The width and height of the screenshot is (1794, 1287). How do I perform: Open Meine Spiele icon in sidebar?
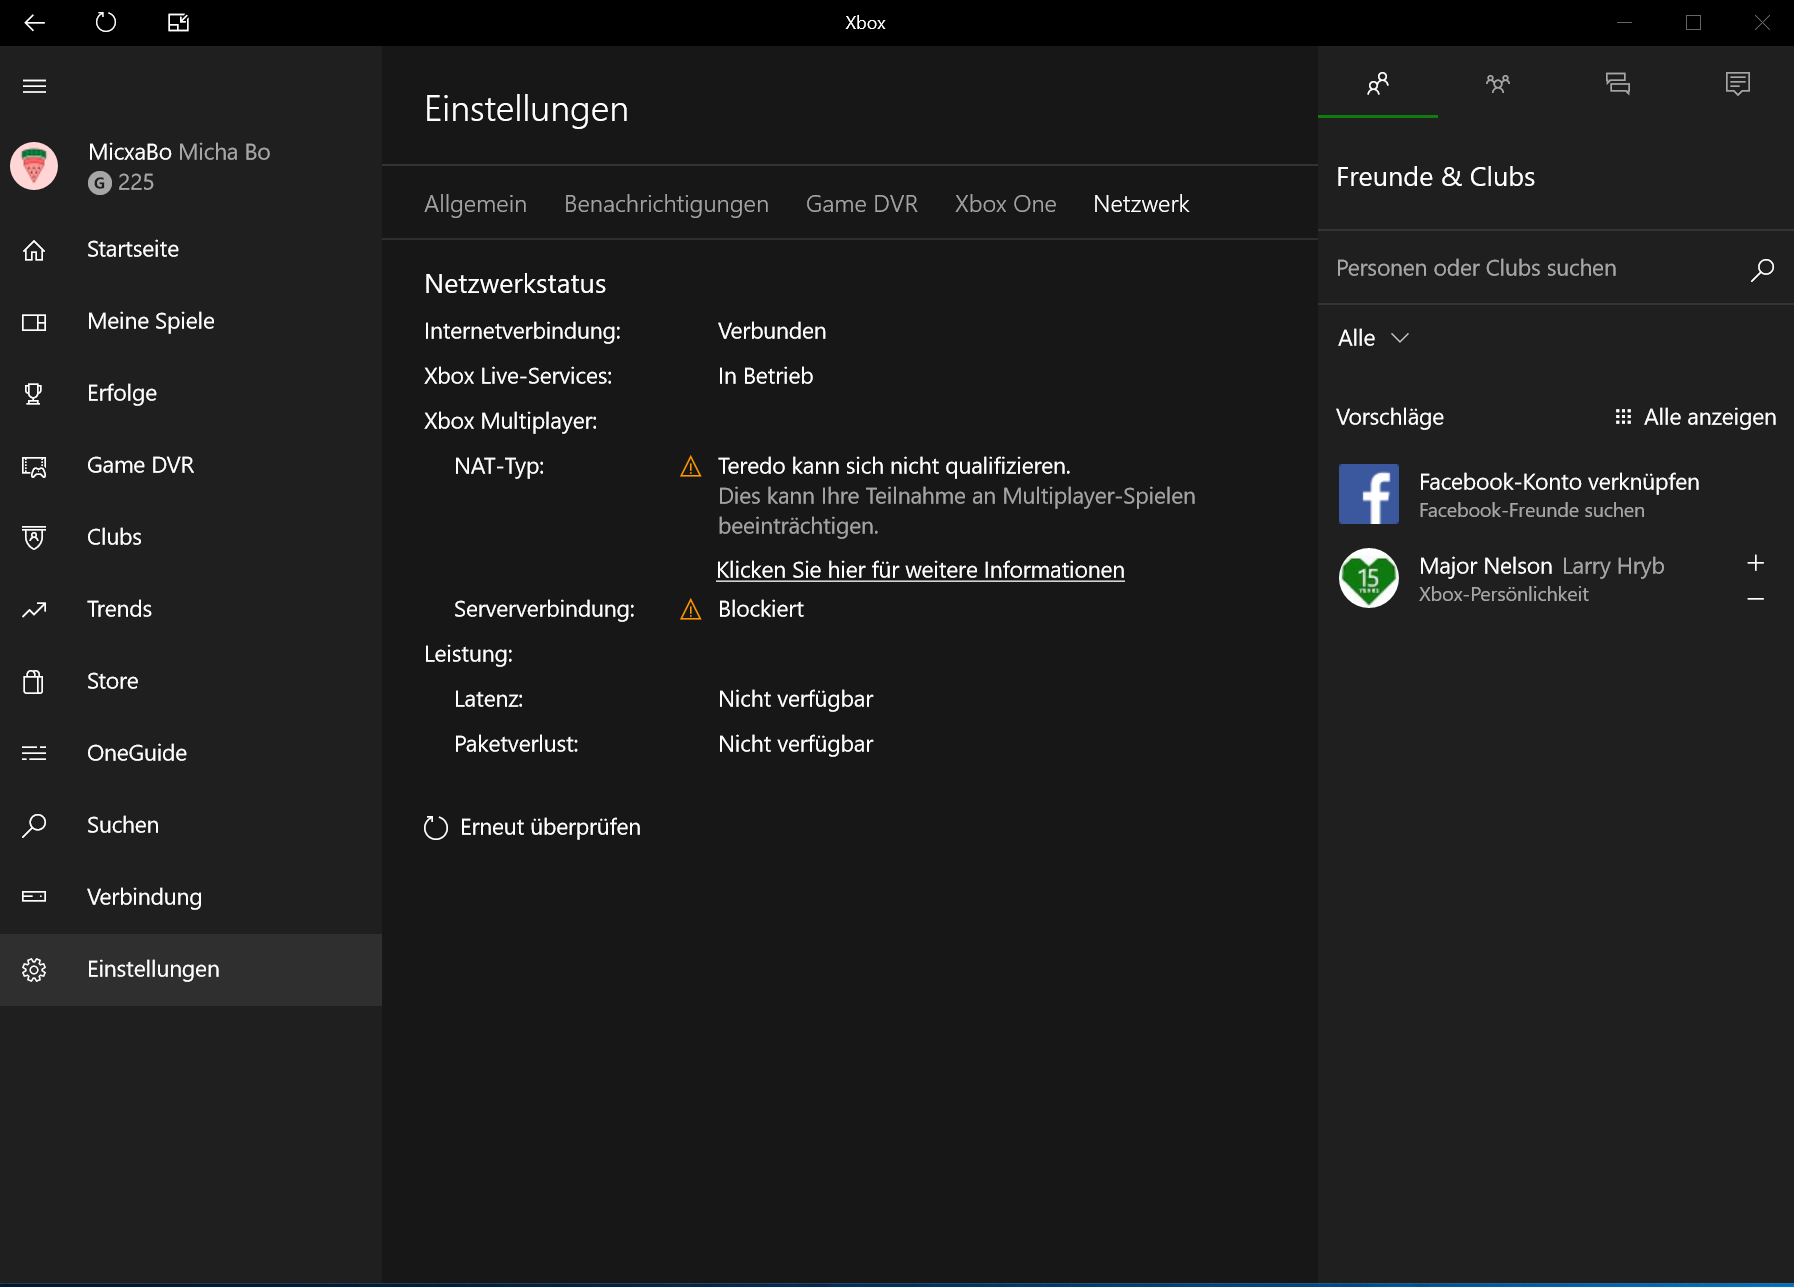pos(34,322)
